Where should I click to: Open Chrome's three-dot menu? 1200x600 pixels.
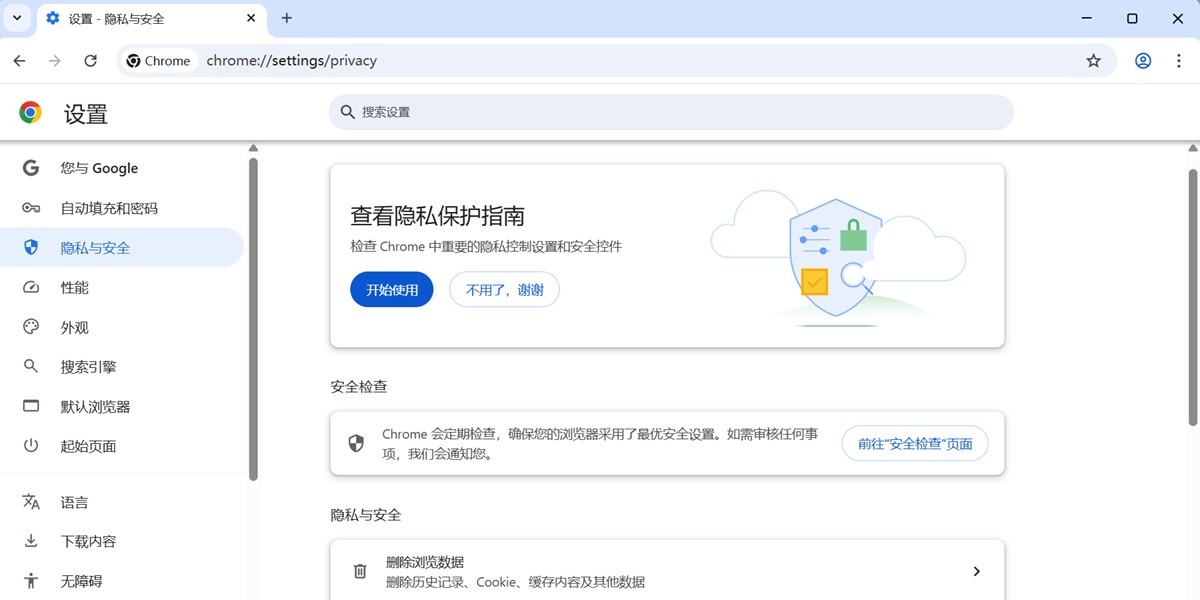1180,60
